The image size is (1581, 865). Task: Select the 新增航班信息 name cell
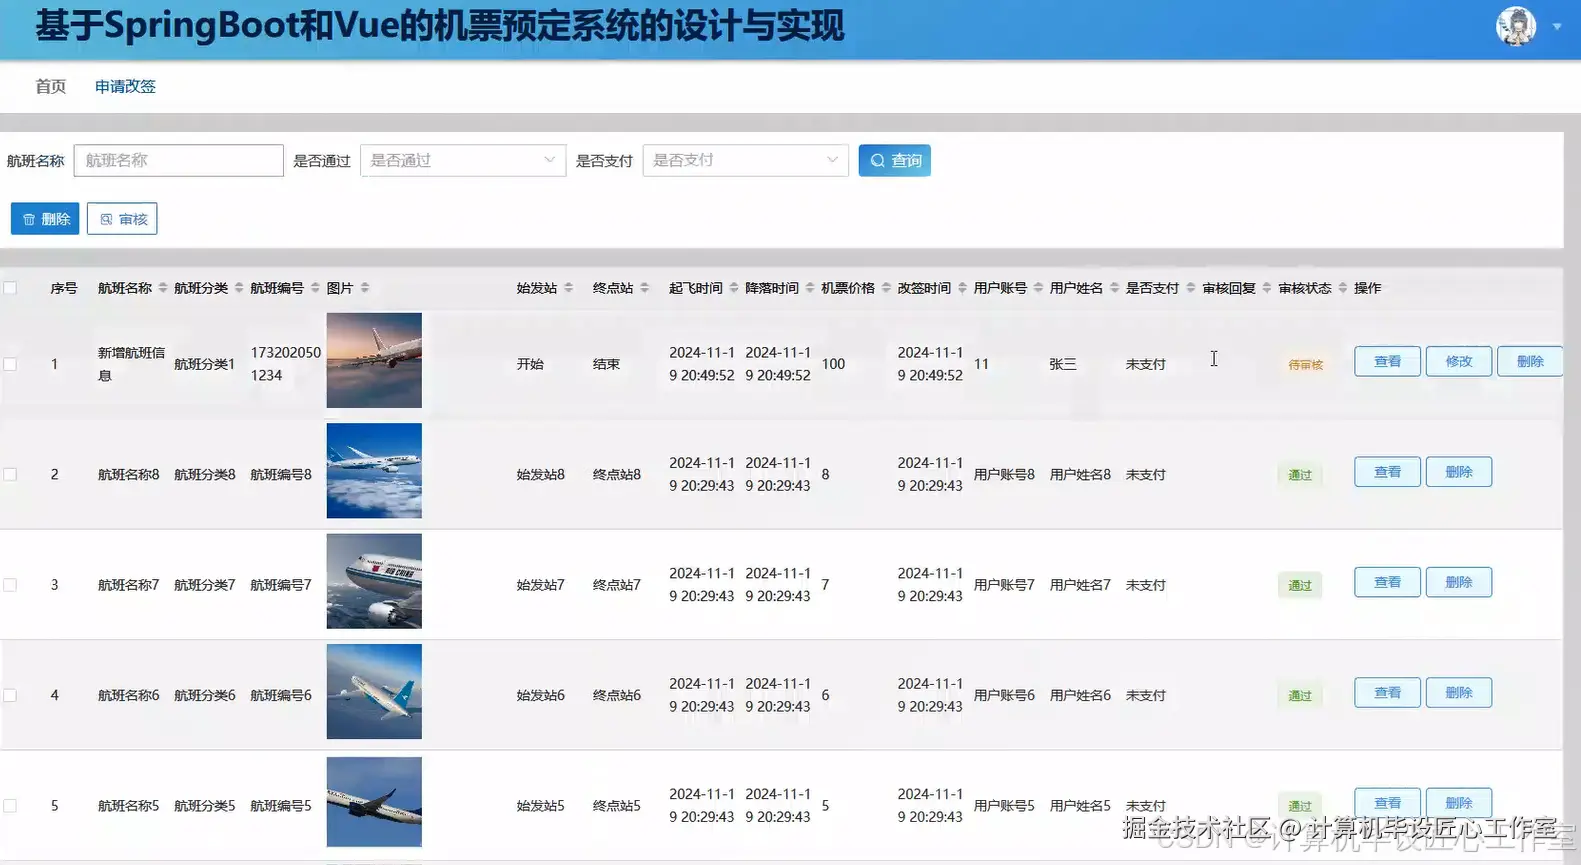coord(131,364)
